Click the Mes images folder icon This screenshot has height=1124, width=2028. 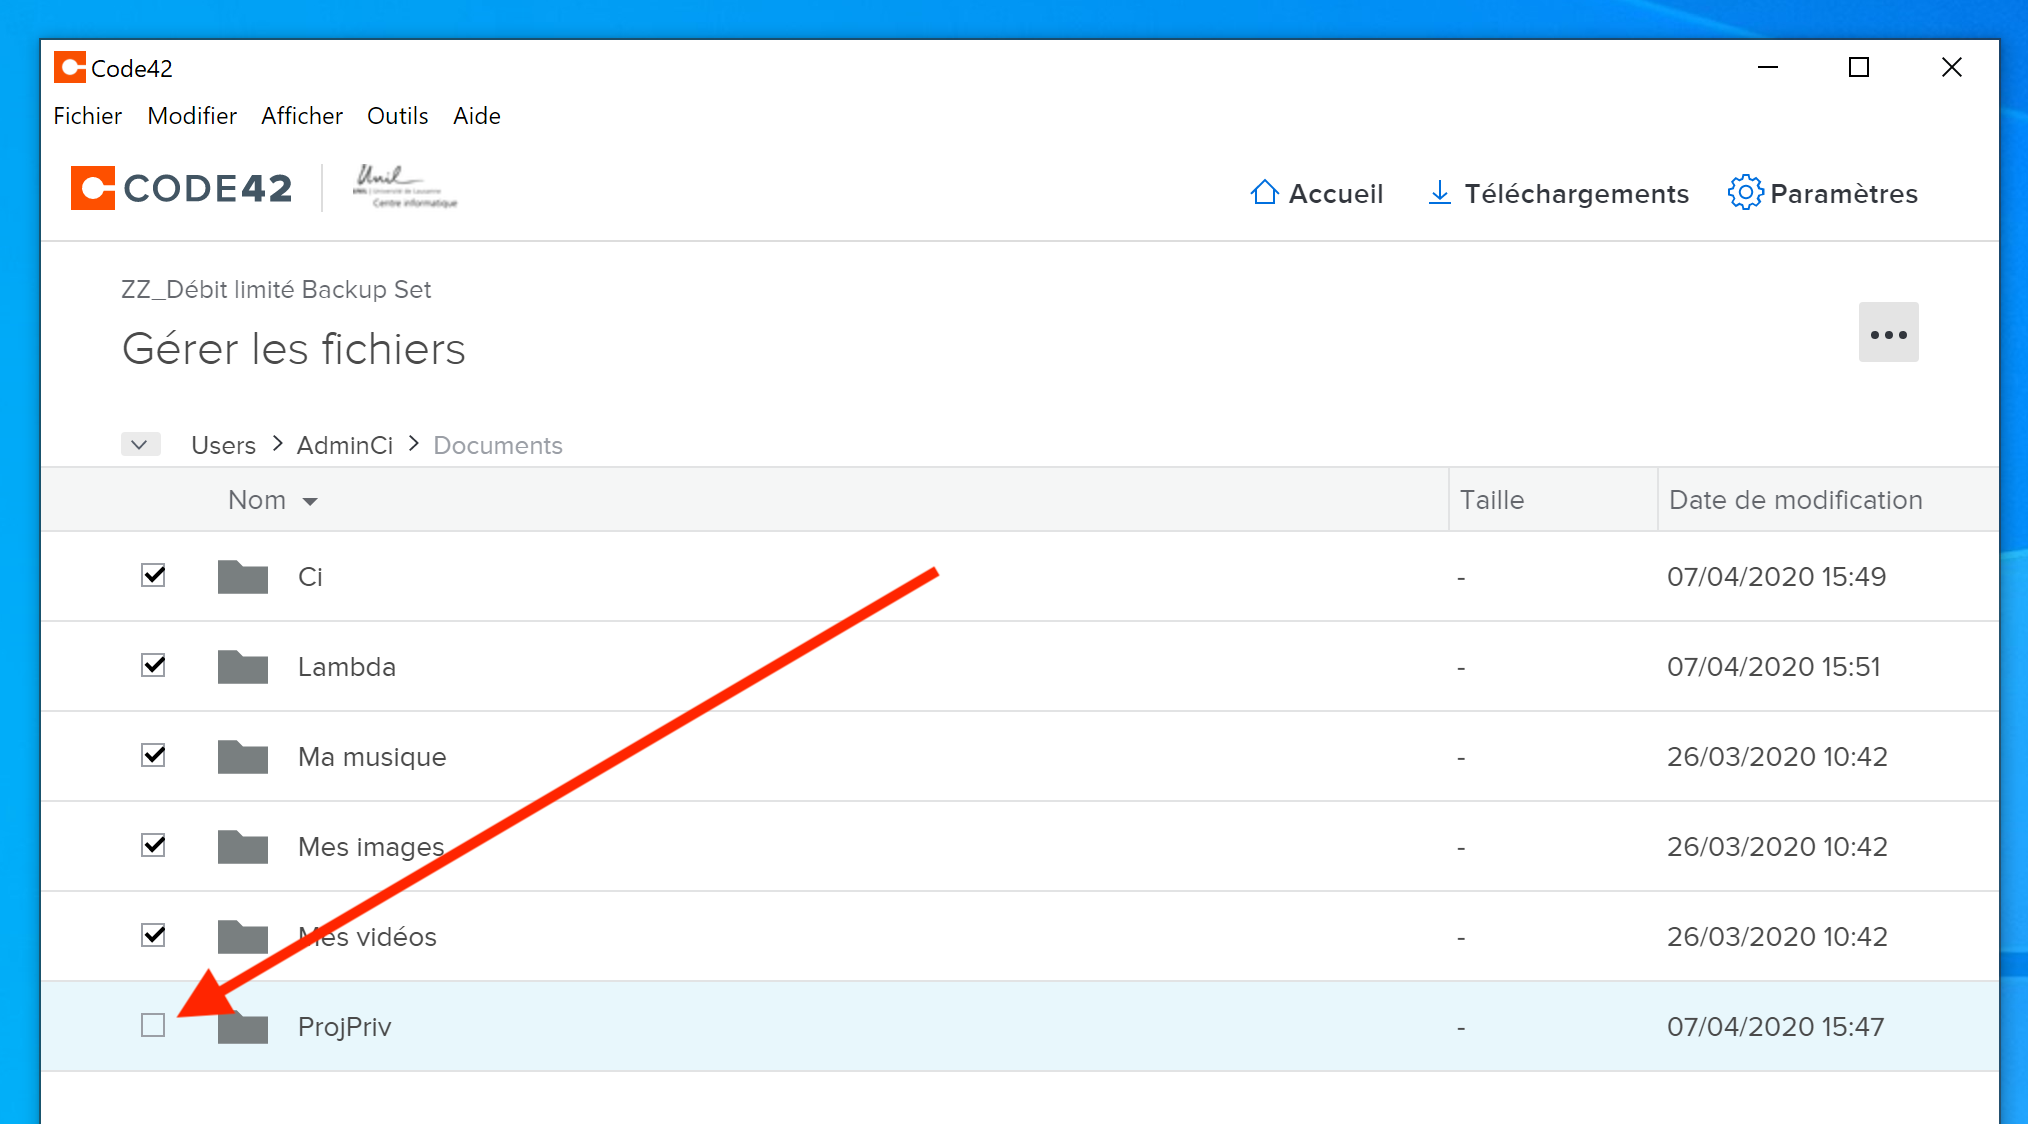(x=243, y=847)
